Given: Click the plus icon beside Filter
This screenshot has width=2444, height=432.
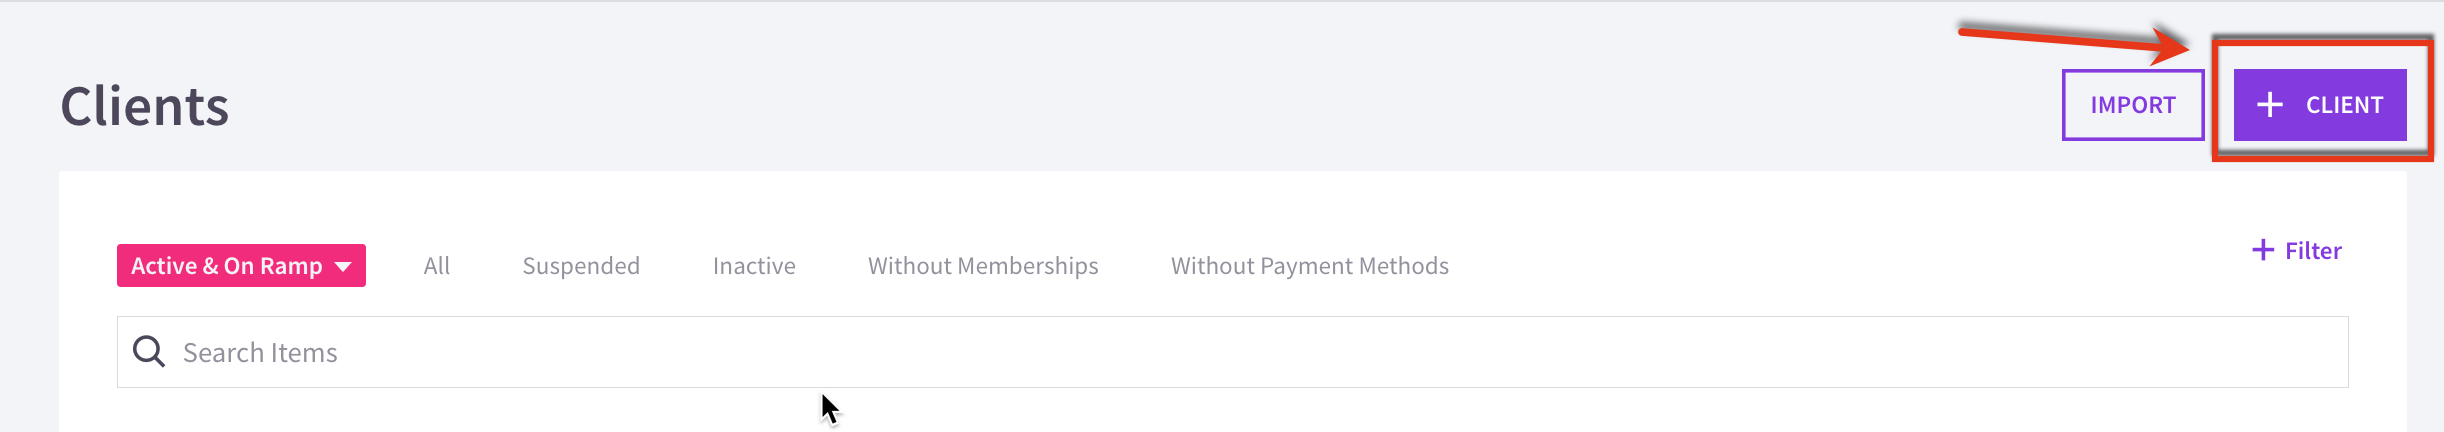Looking at the screenshot, I should coord(2263,250).
